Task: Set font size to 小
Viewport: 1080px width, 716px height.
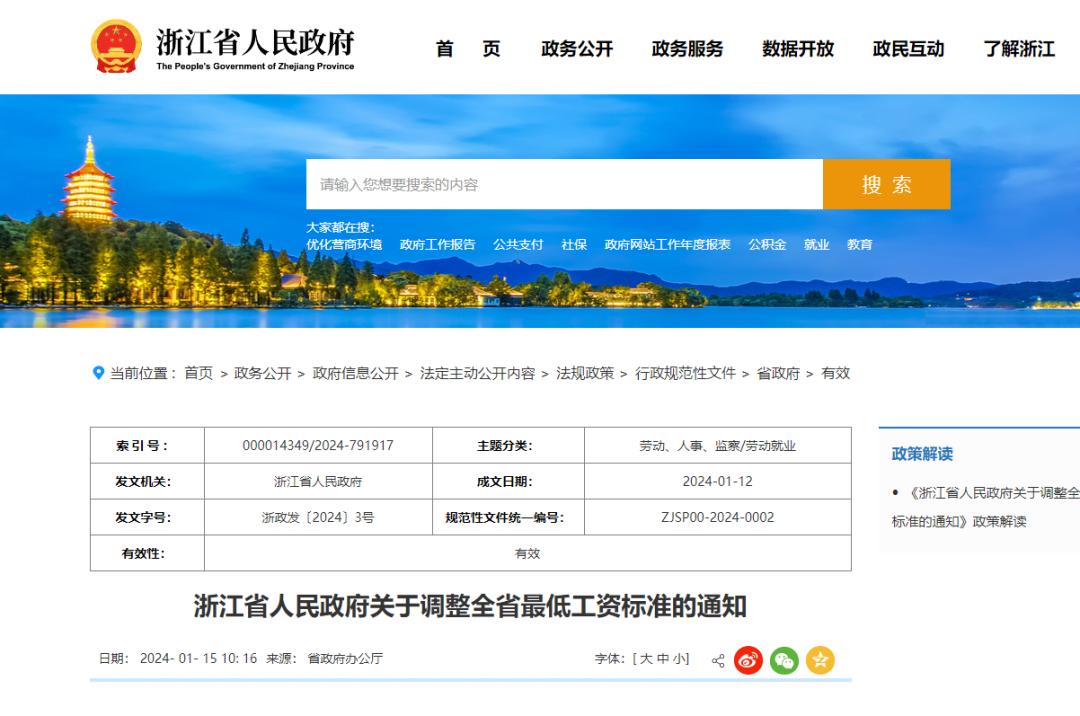Action: tap(678, 659)
